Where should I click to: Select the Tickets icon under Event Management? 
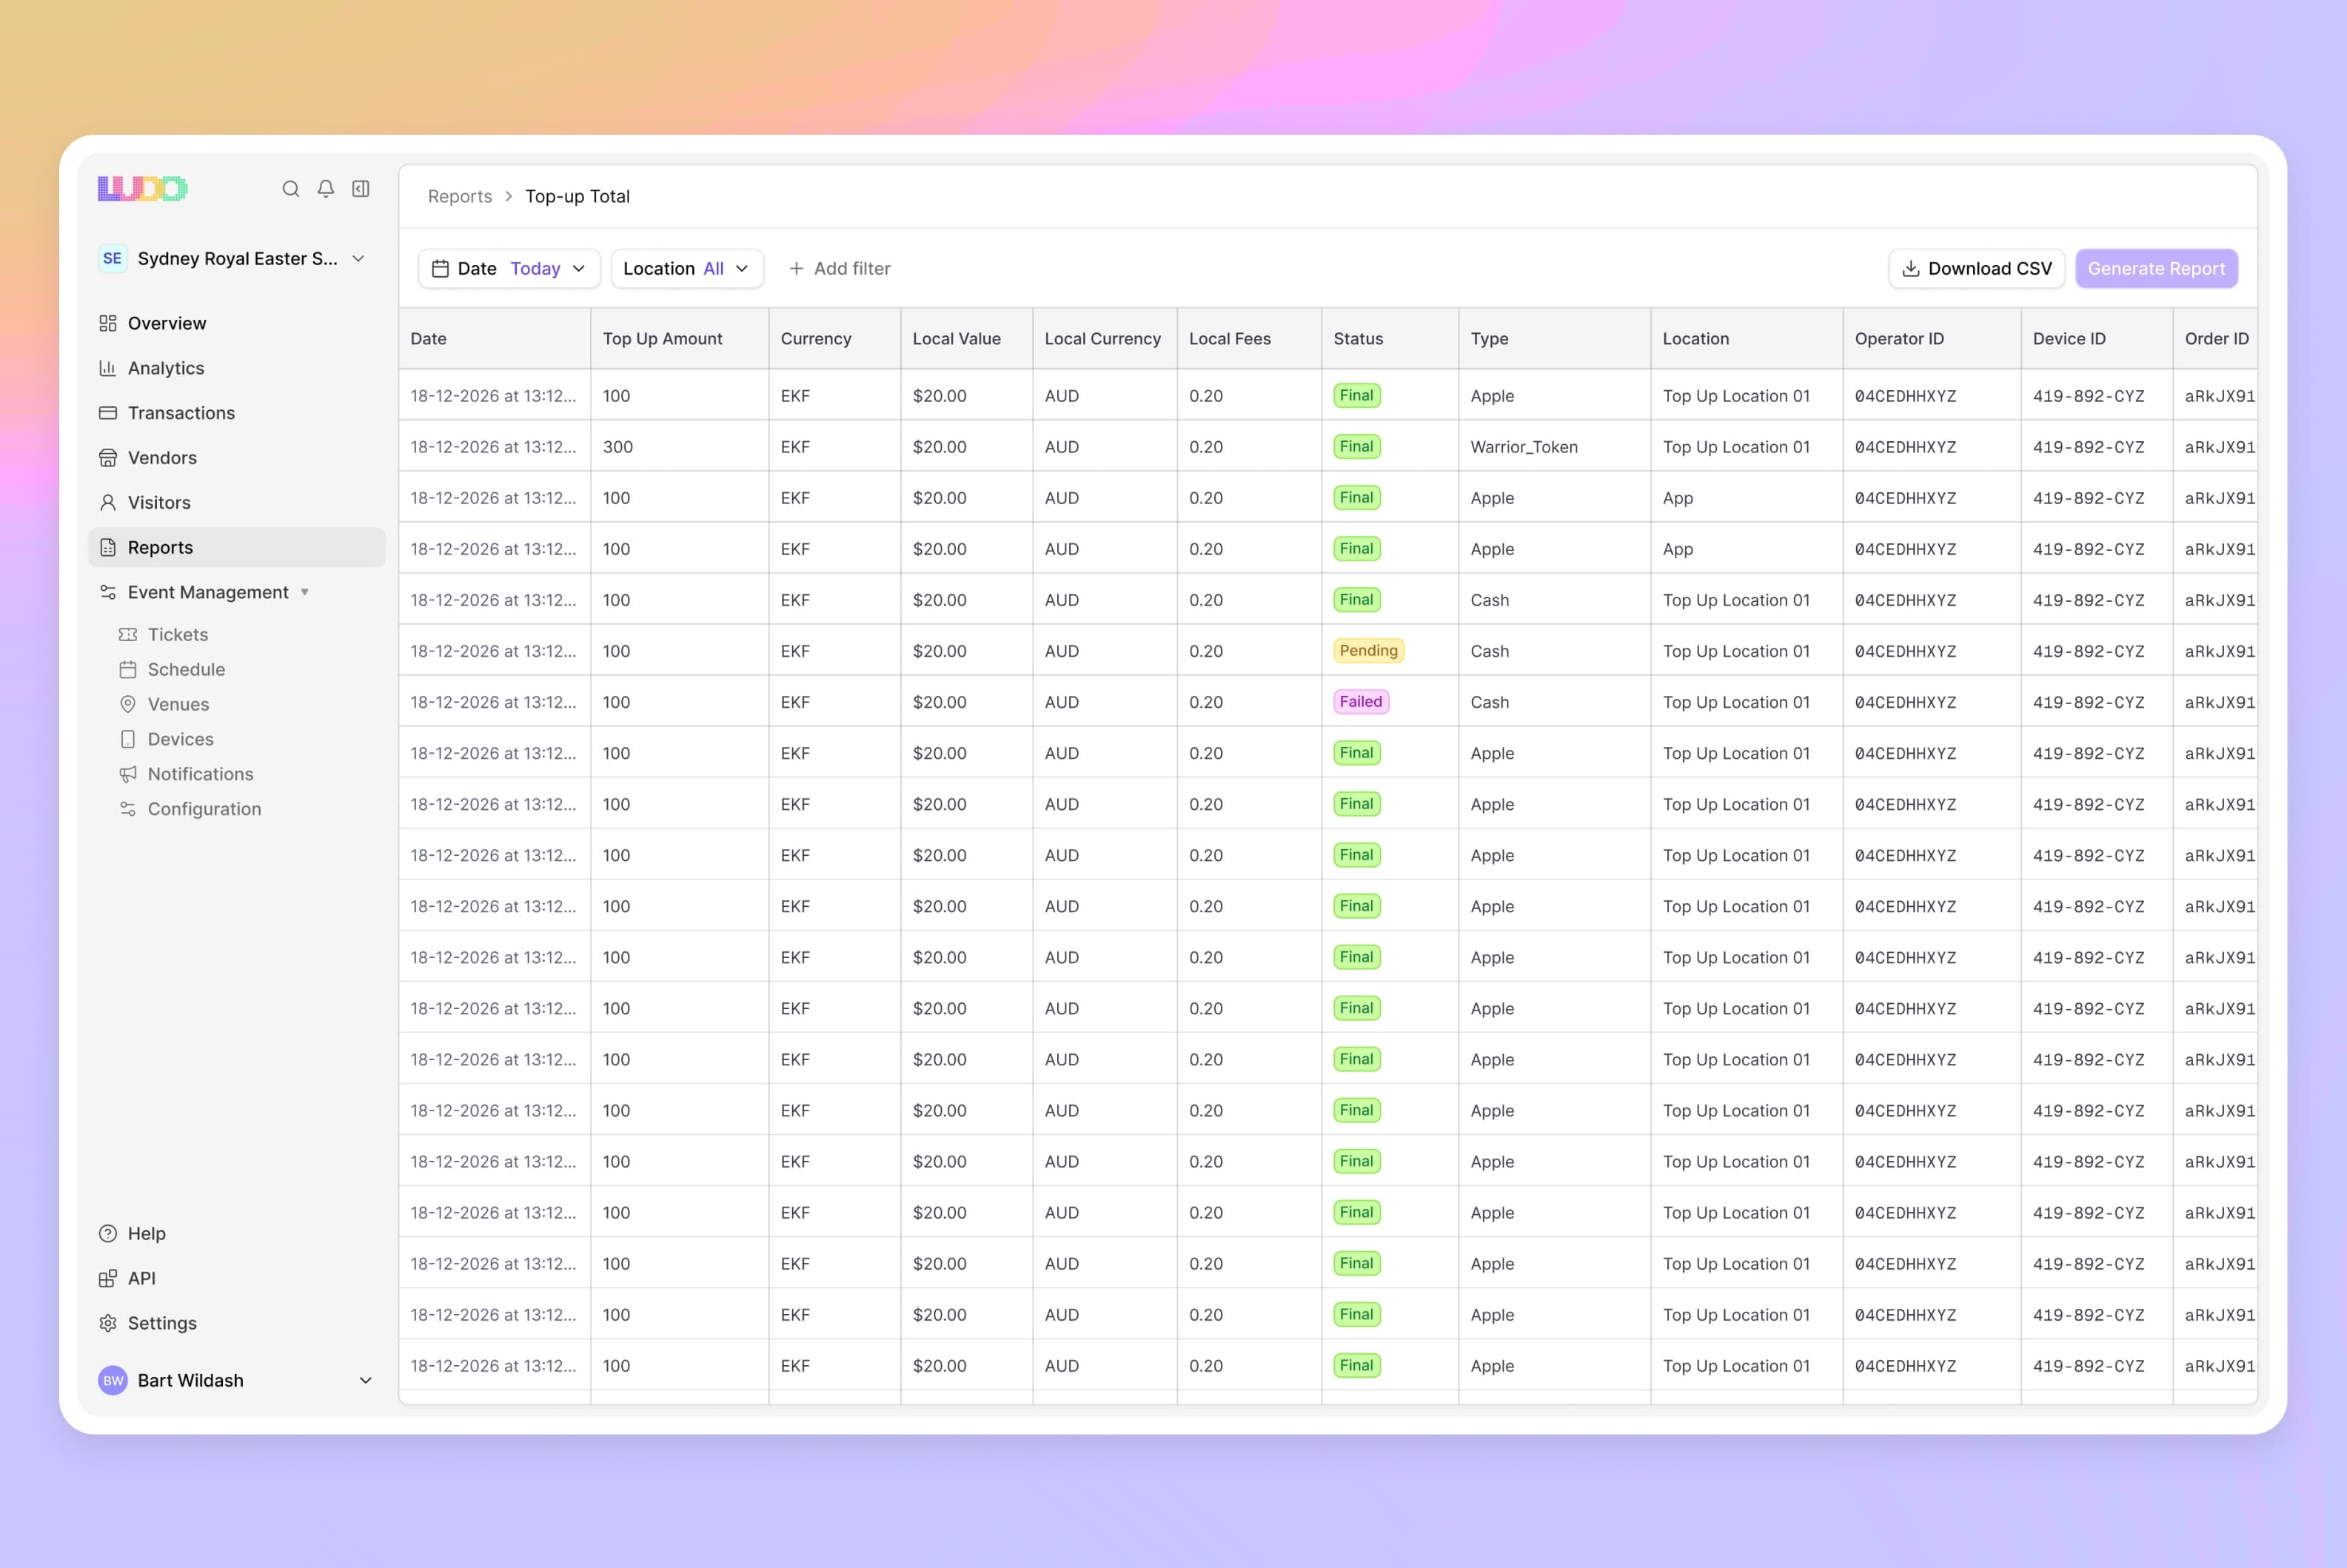128,634
